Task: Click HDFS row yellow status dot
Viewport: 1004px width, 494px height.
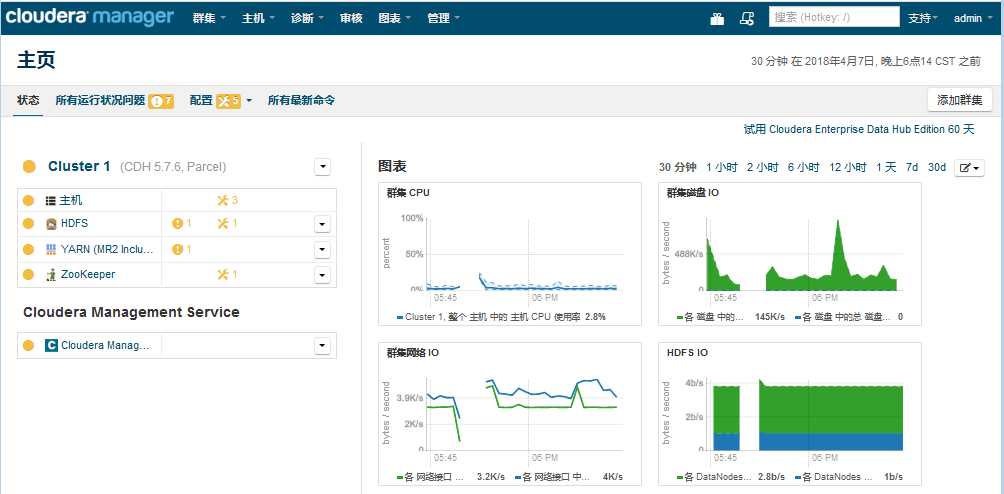Action: 28,224
